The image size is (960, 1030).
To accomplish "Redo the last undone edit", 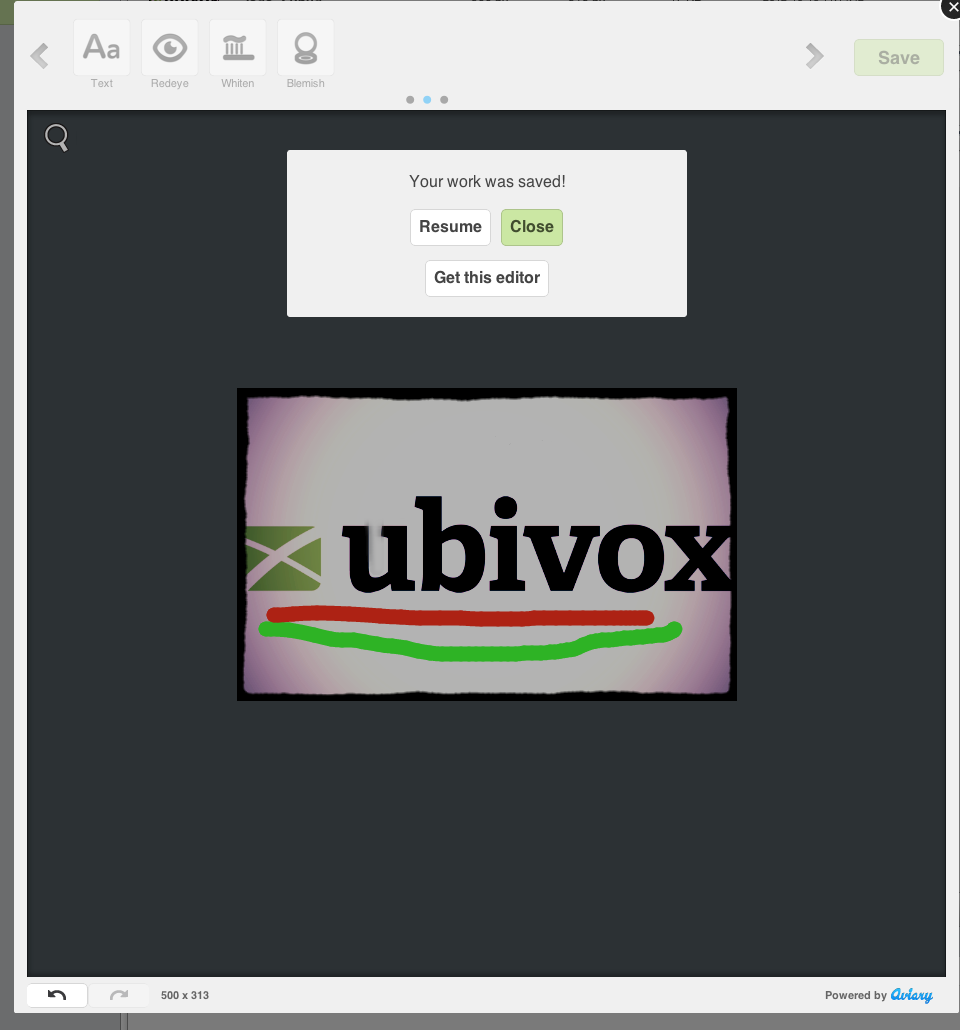I will 119,995.
